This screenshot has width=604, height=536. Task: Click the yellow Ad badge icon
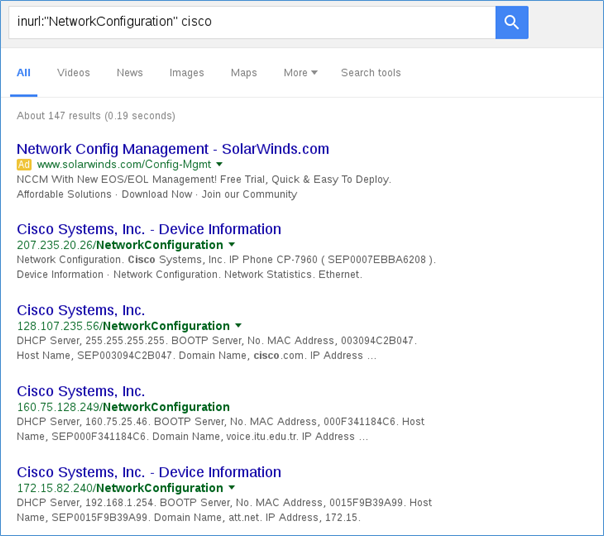click(x=24, y=164)
